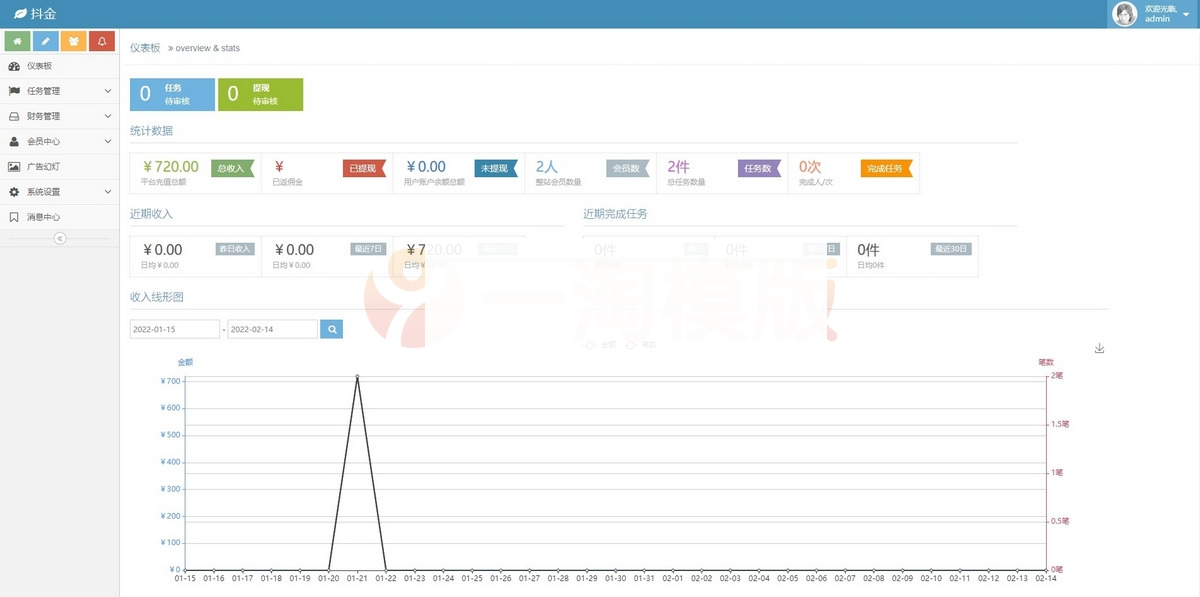The image size is (1200, 597).
Task: Click the orange members shortcut button
Action: coord(73,41)
